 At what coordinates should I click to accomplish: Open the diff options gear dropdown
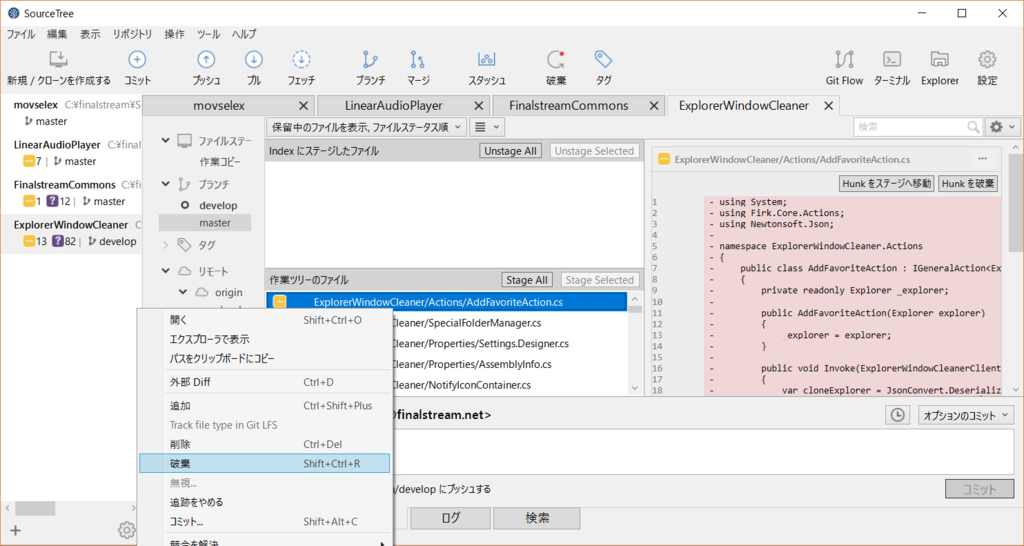pos(1002,127)
